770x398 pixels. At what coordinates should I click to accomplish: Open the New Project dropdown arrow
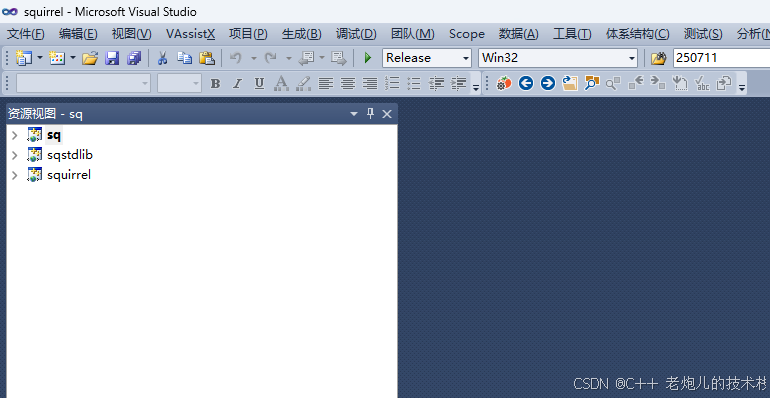pos(40,58)
